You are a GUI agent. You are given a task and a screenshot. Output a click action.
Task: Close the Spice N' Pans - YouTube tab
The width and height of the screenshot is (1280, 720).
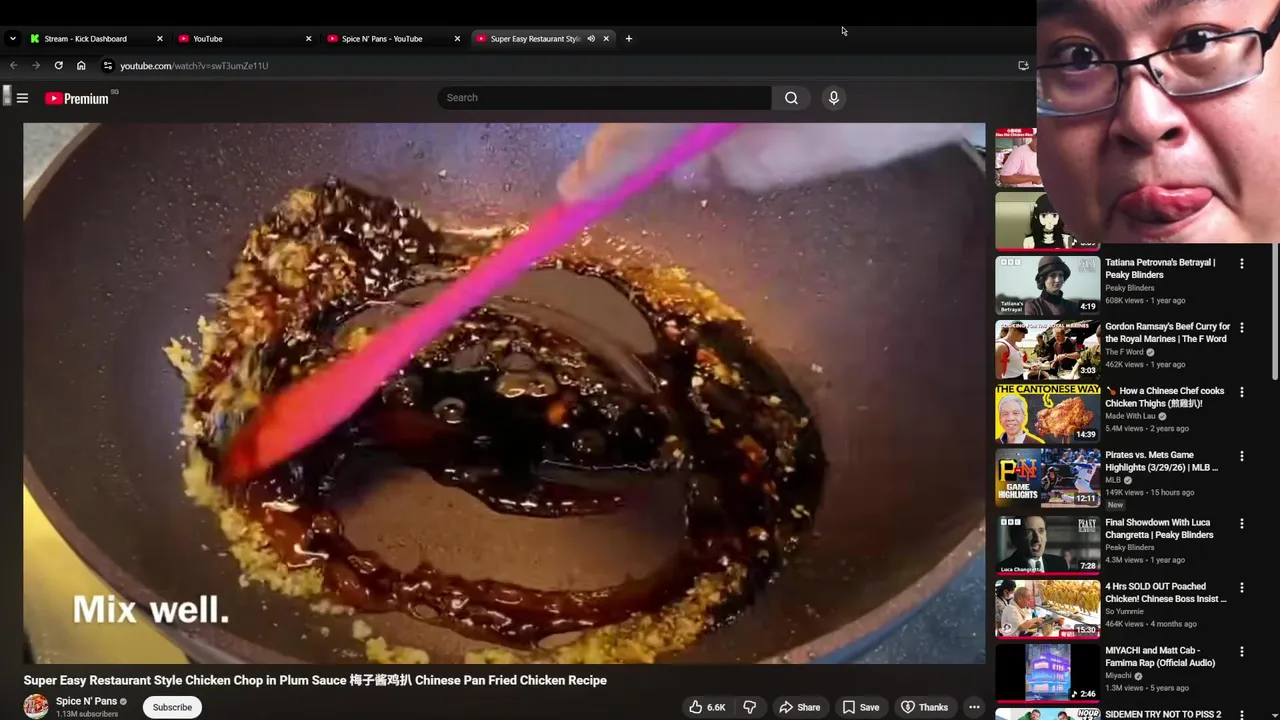pos(457,39)
